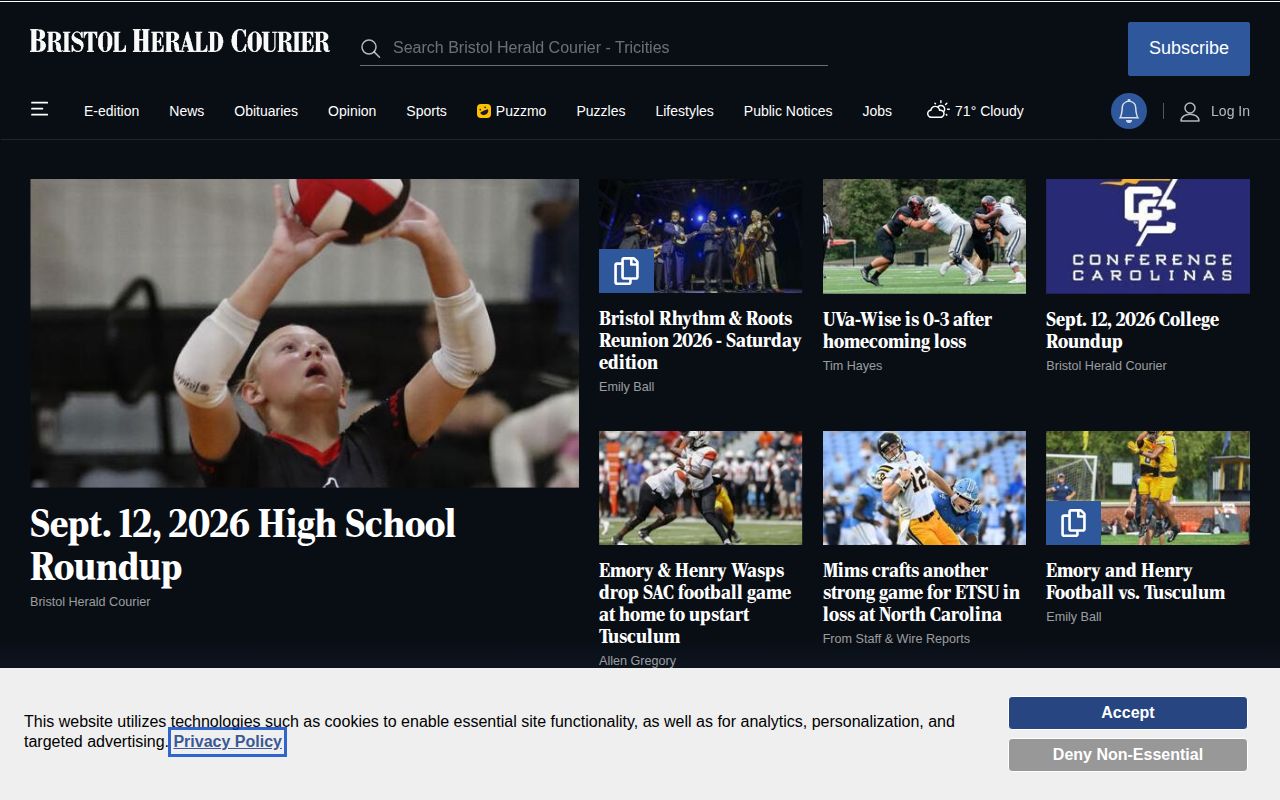
Task: Read the High School Roundup headline
Action: click(x=243, y=545)
